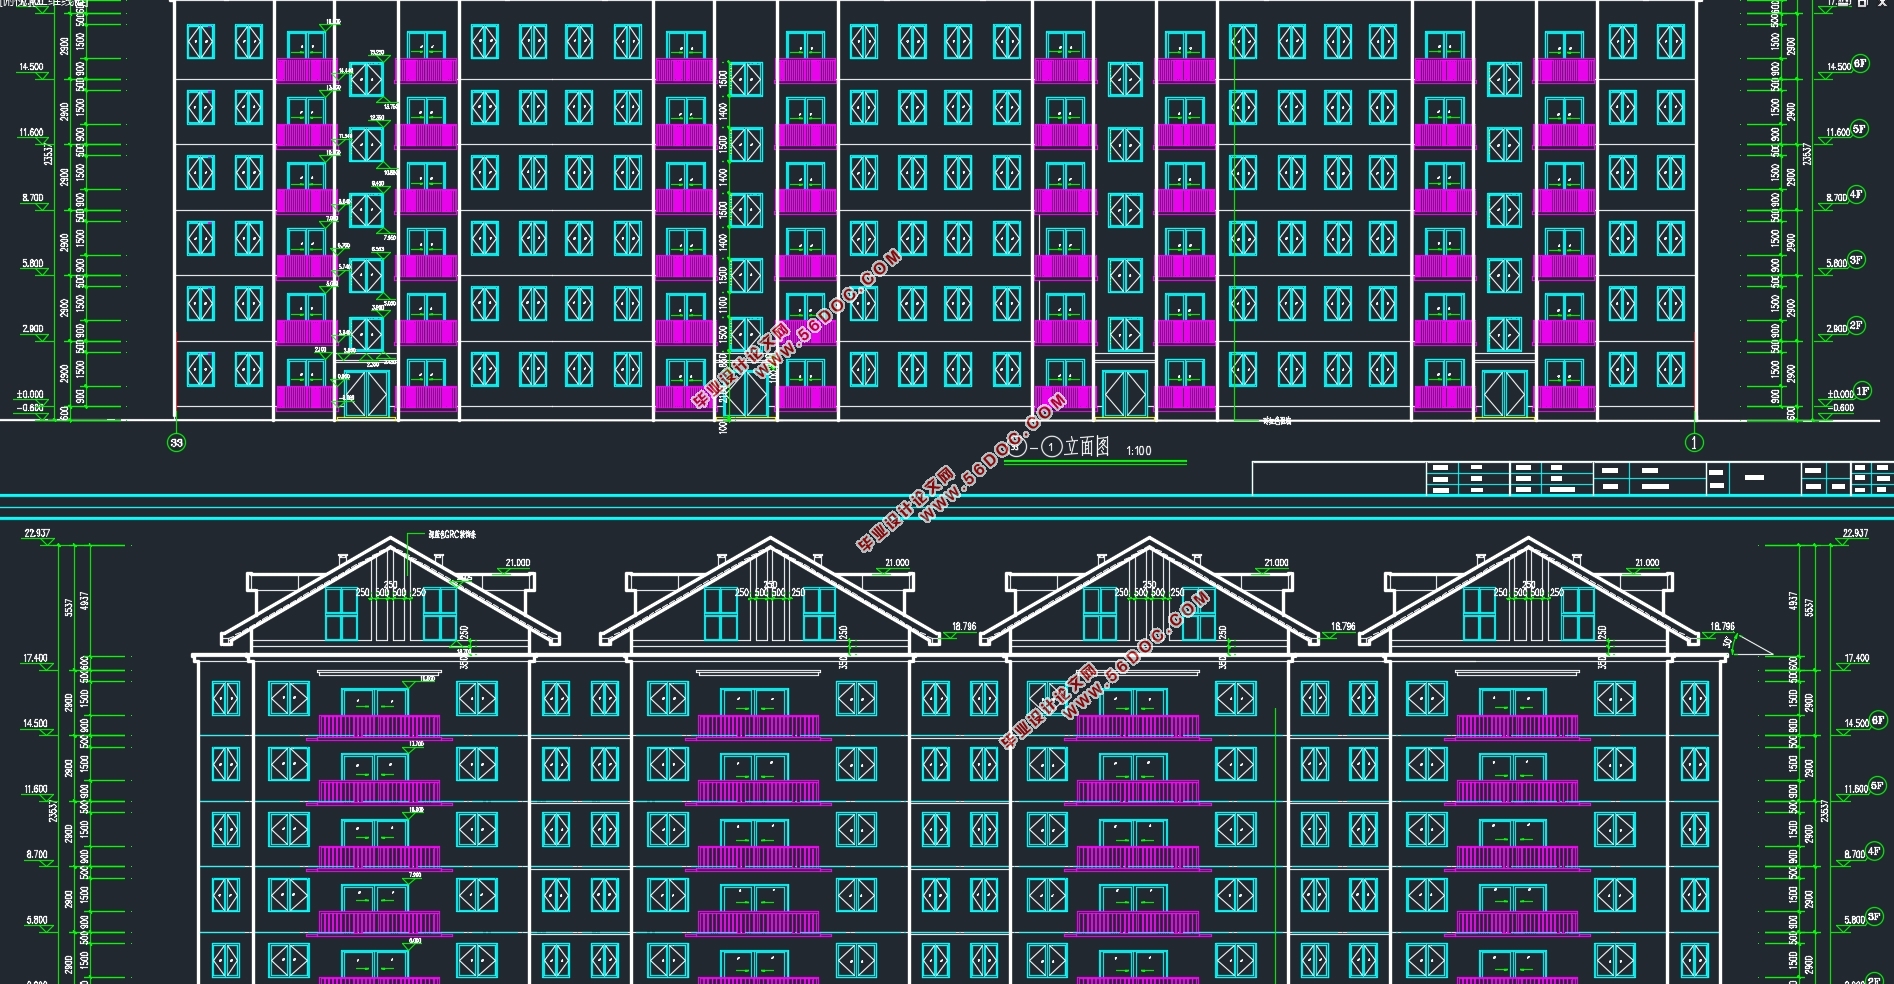Screen dimensions: 1894x984
Task: Select the 5F floor bubble in upper elevation
Action: point(1859,129)
